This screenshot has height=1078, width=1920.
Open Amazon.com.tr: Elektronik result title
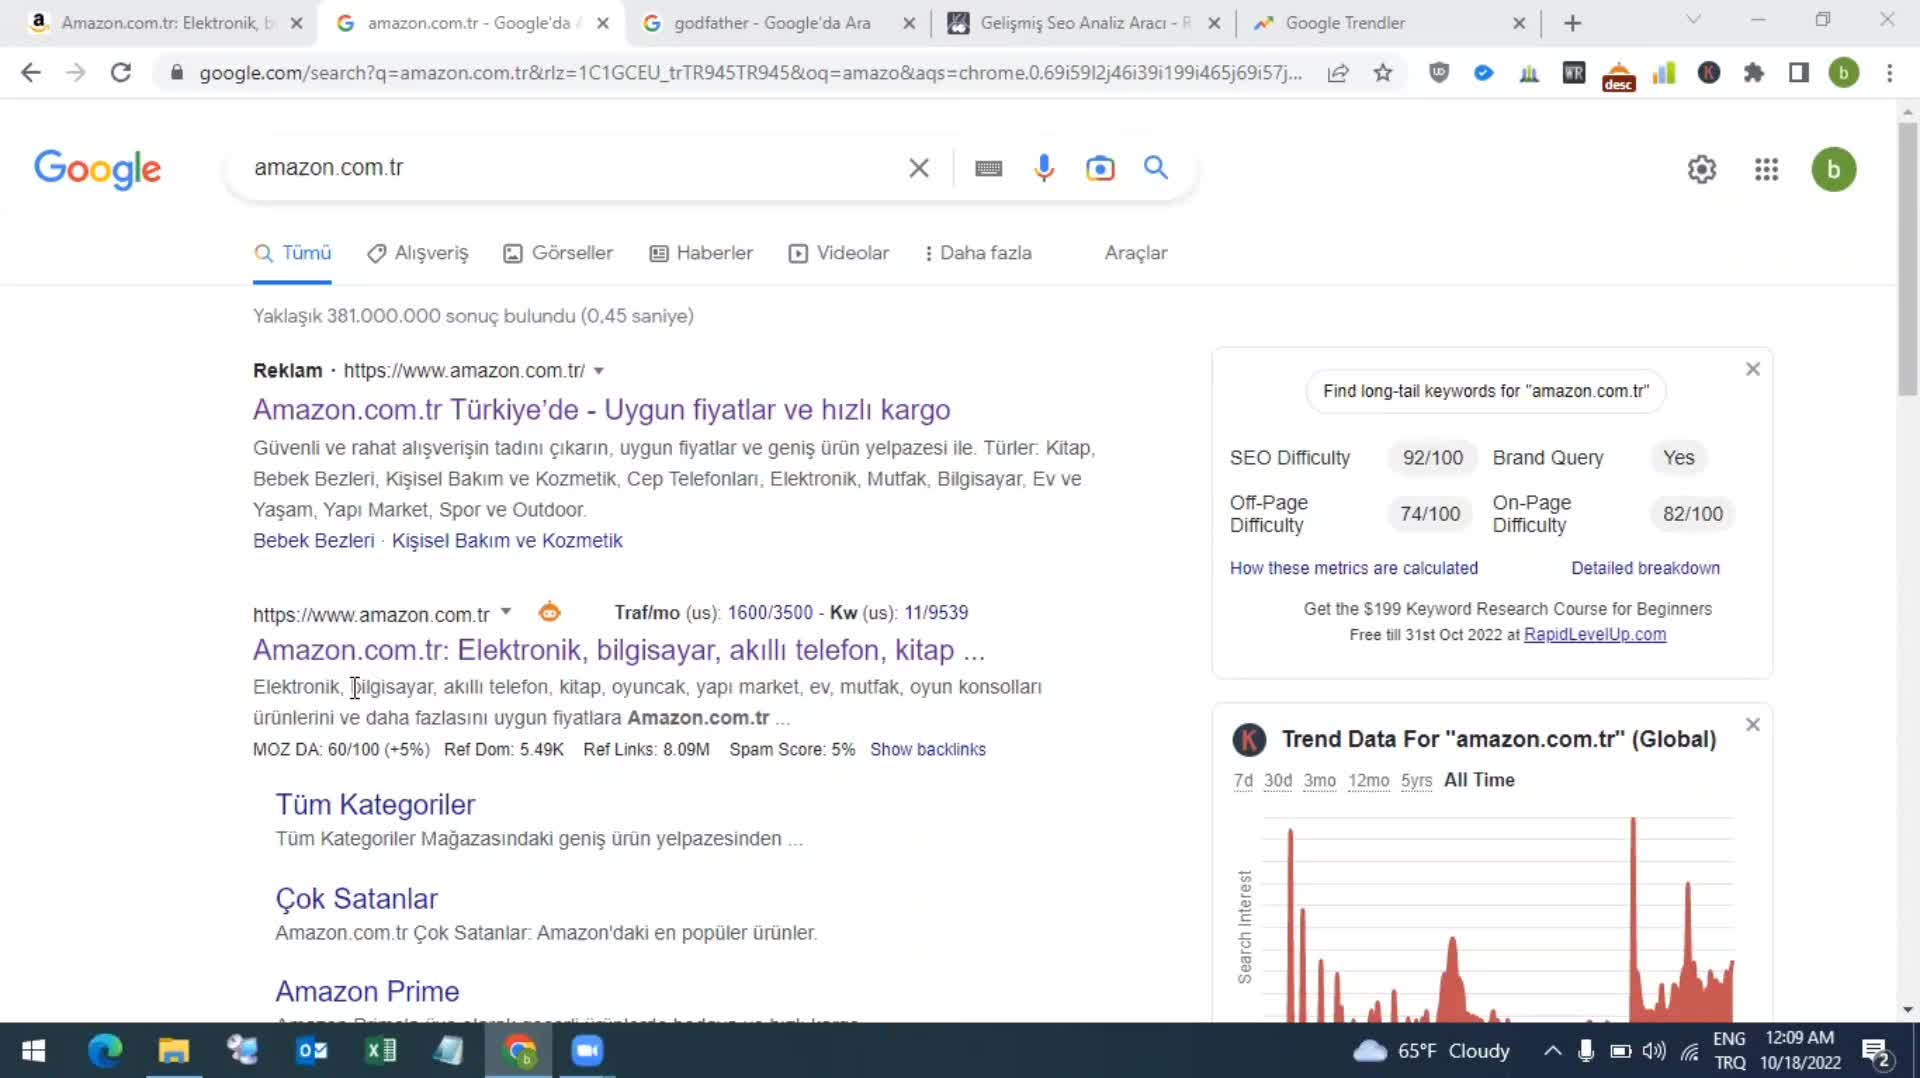click(x=619, y=650)
